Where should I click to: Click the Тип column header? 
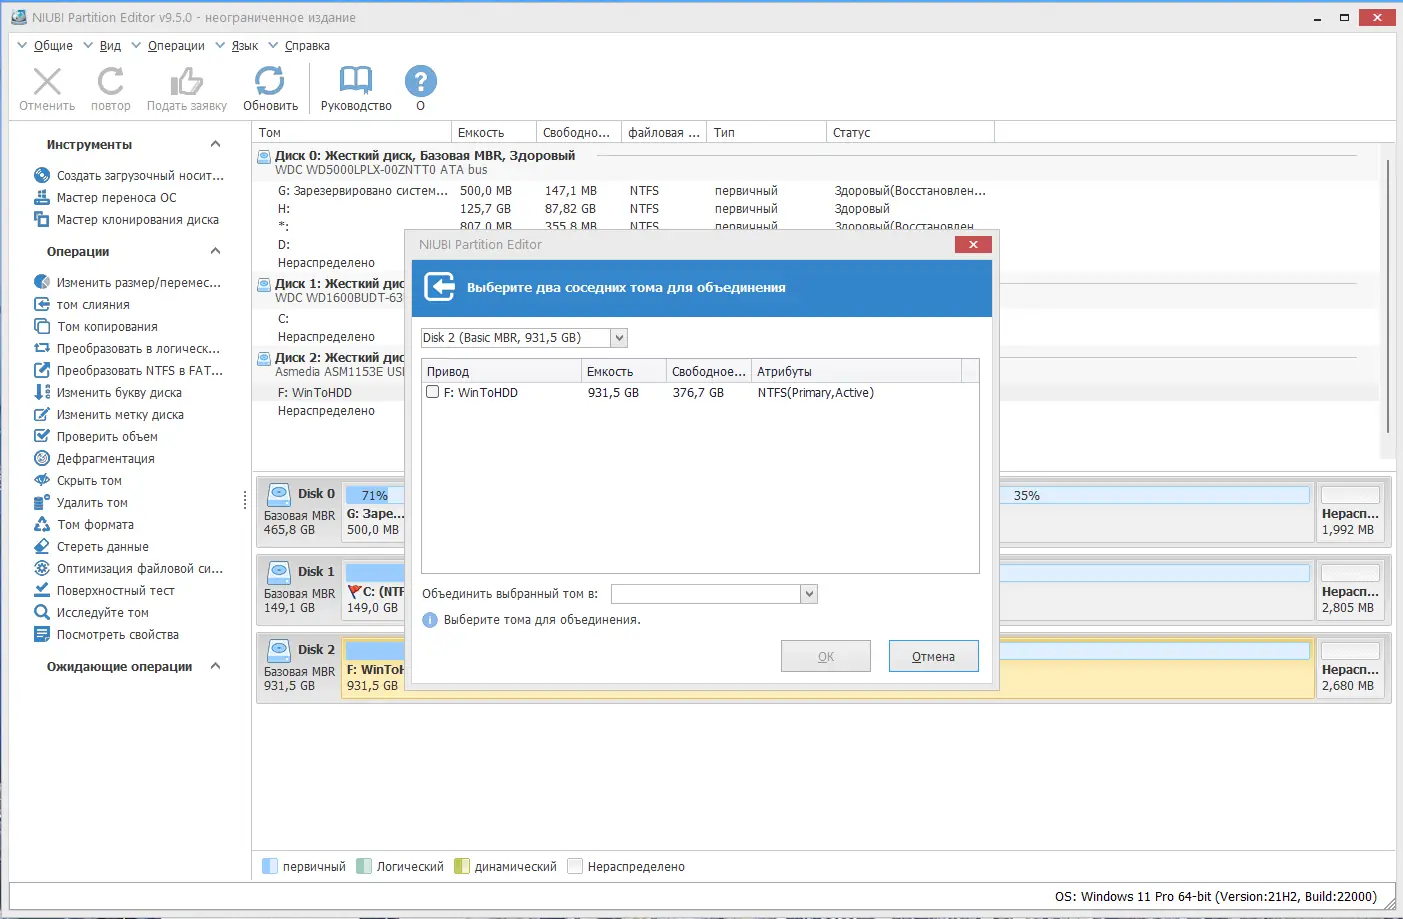766,132
